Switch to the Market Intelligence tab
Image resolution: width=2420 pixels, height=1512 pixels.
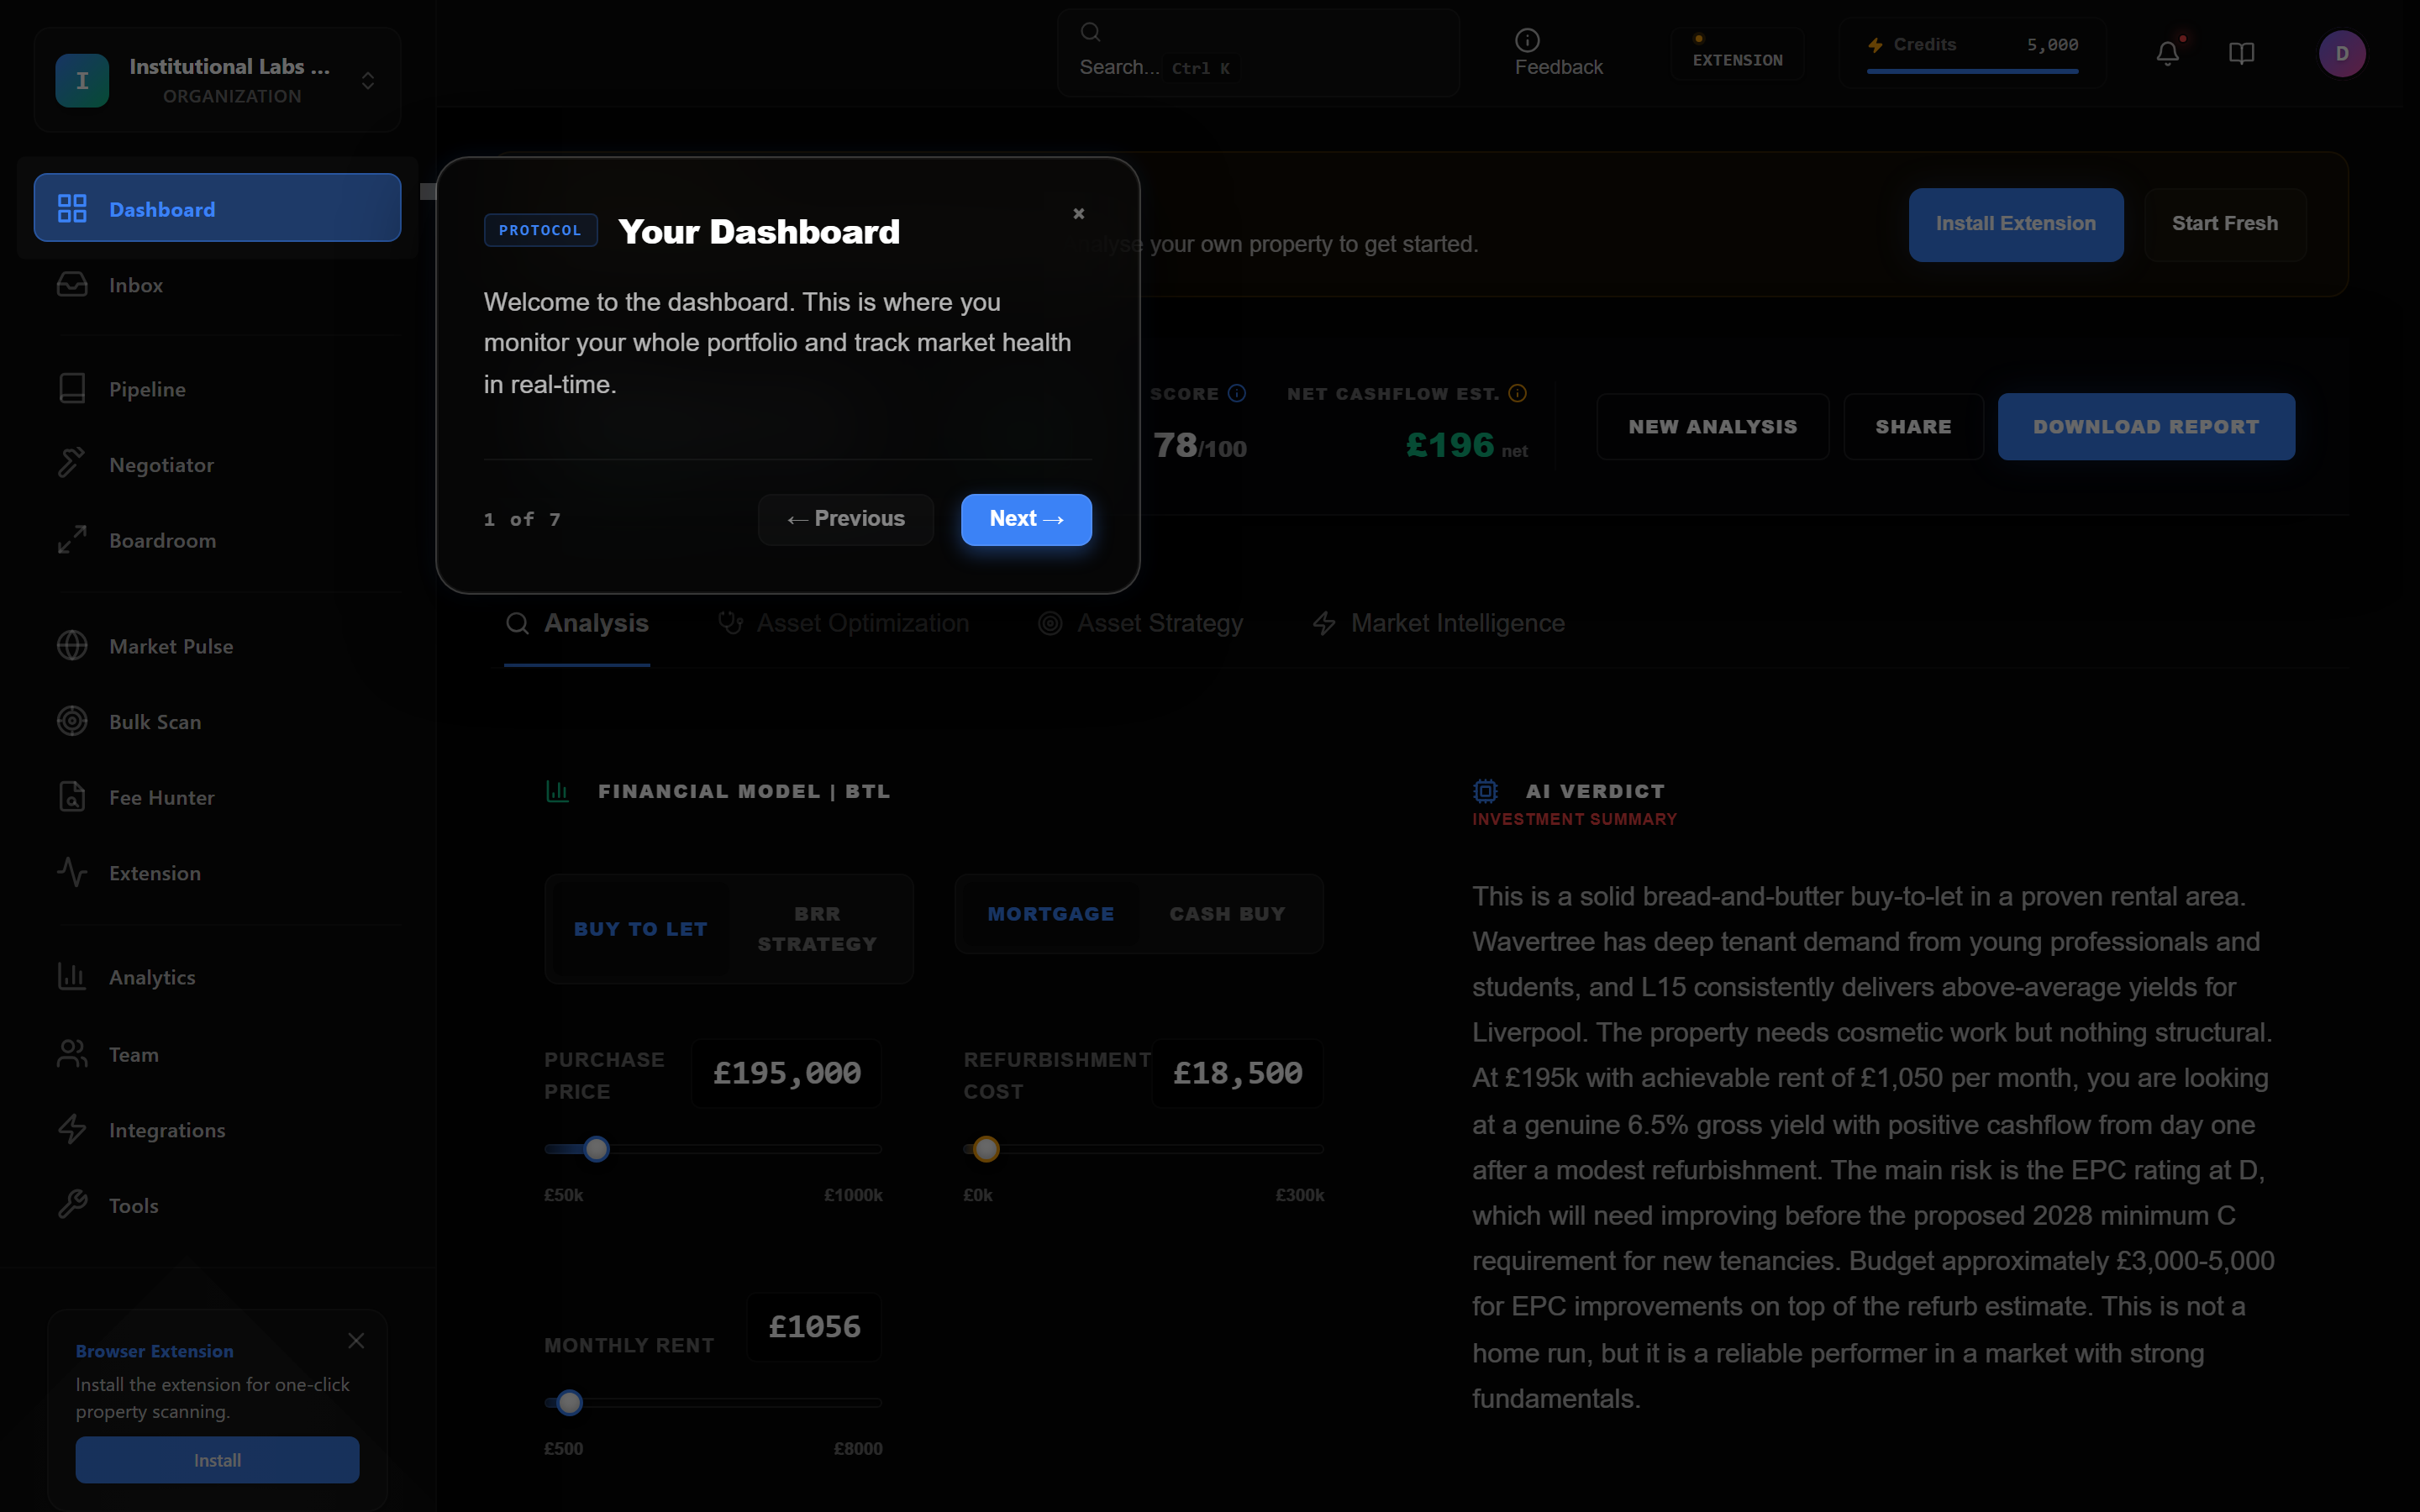(1439, 624)
